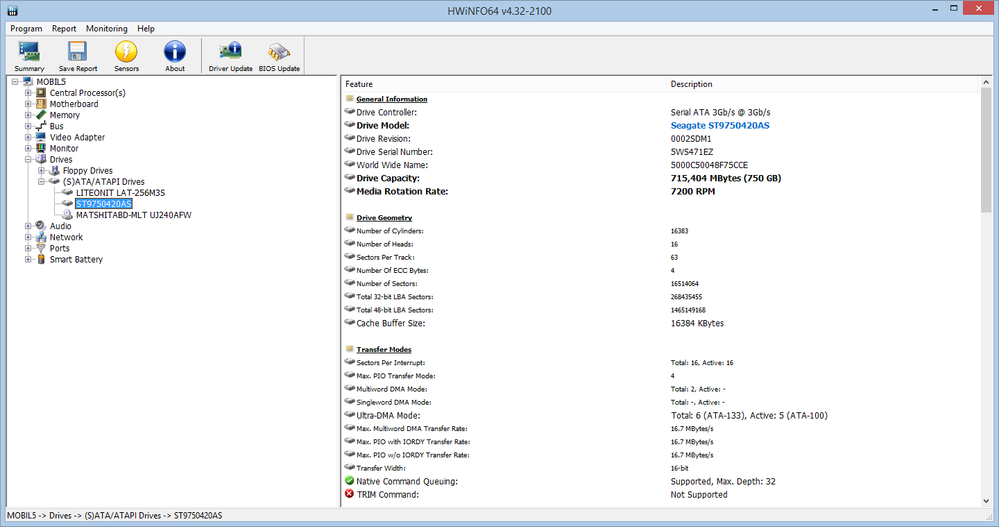Select MATSHITABD-MLT UJ240AFW tree entry
The image size is (999, 527).
(134, 215)
